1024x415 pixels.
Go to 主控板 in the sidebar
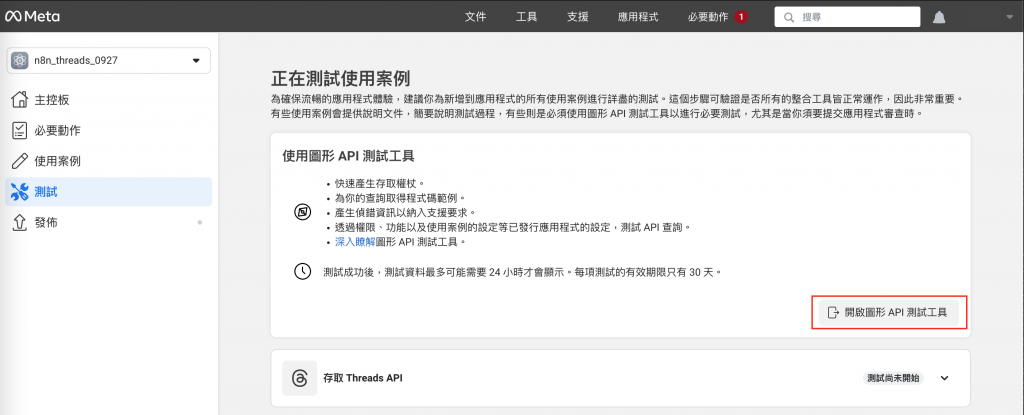108,100
